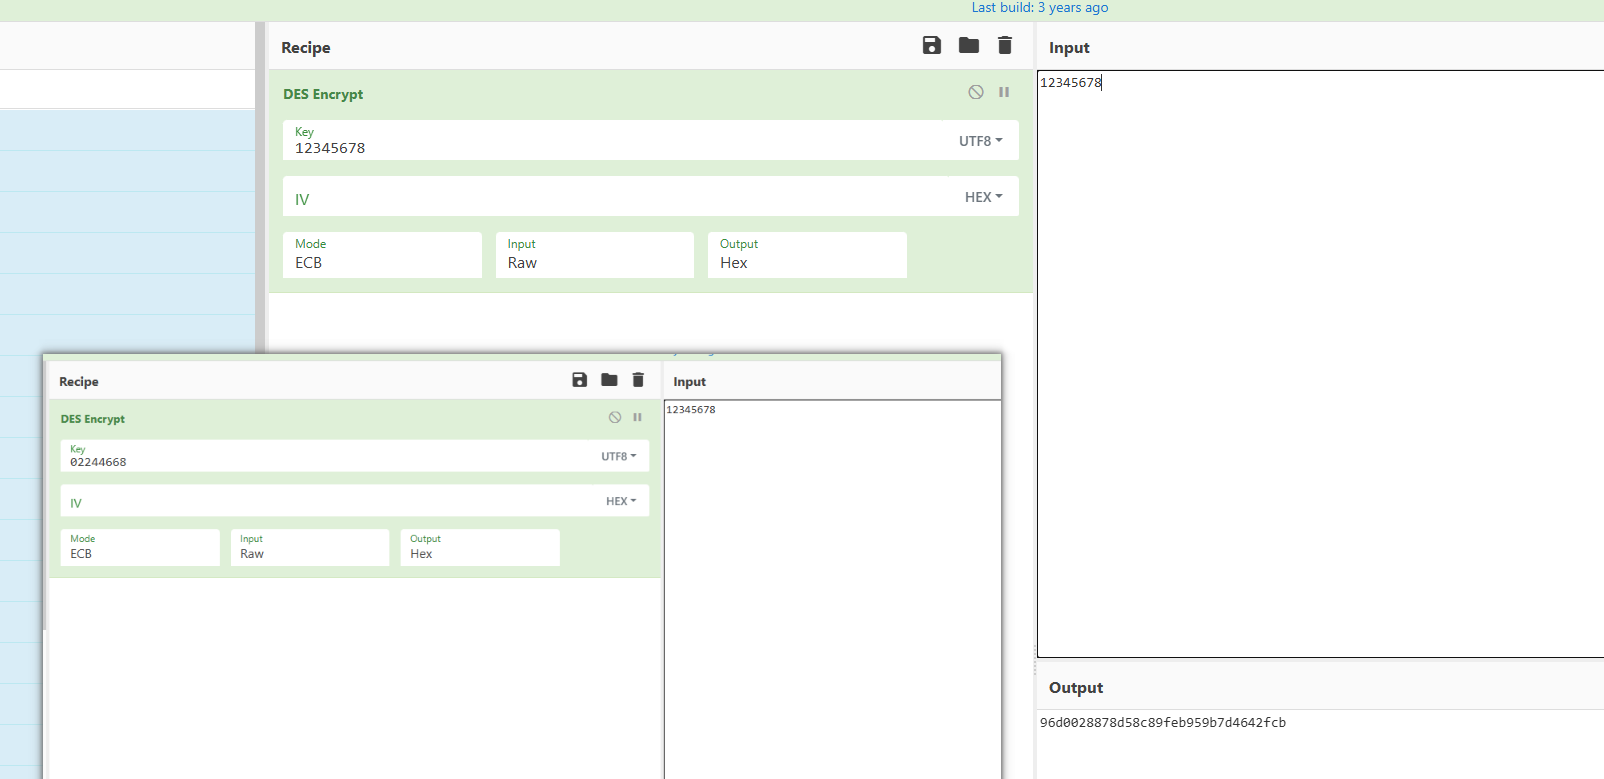
Task: Set breakpoint on overlay DES Encrypt operation
Action: 637,417
